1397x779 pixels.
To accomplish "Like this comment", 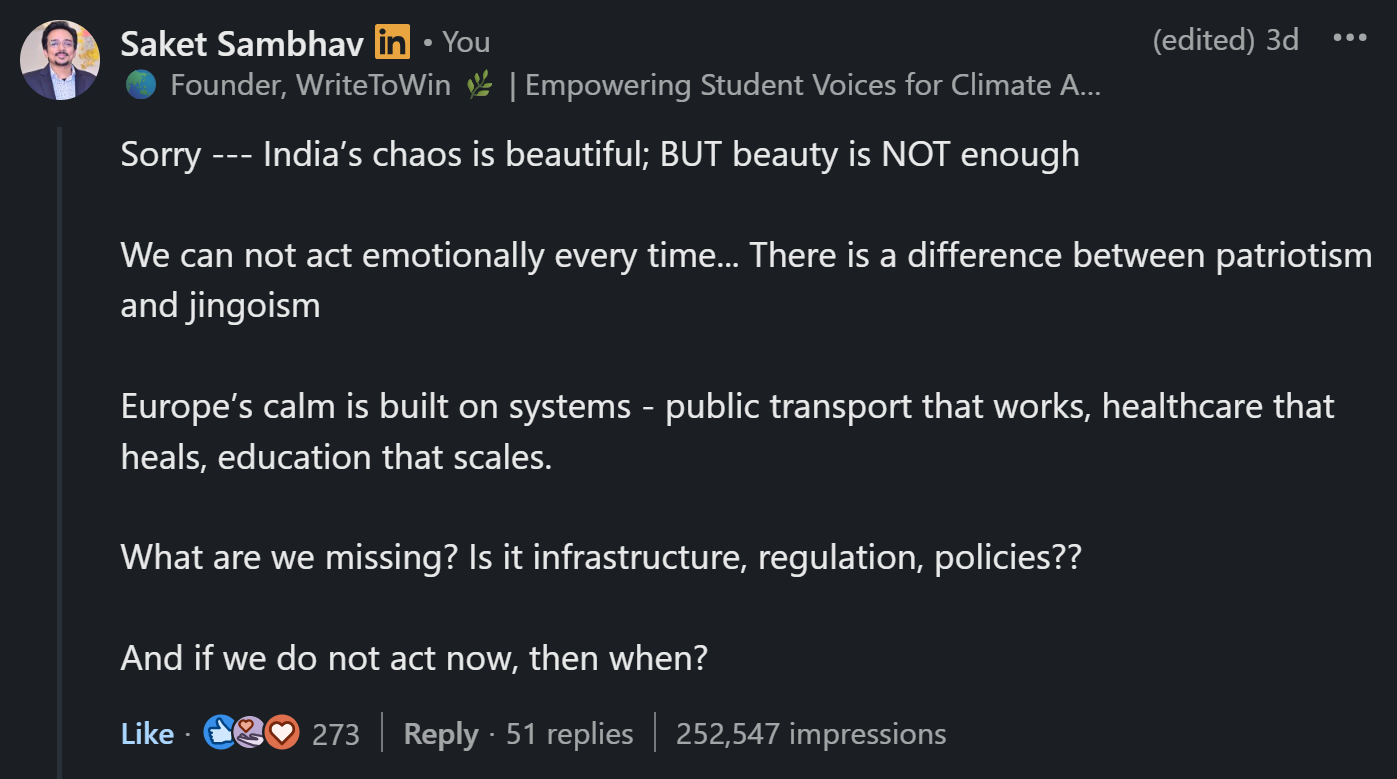I will coord(147,734).
